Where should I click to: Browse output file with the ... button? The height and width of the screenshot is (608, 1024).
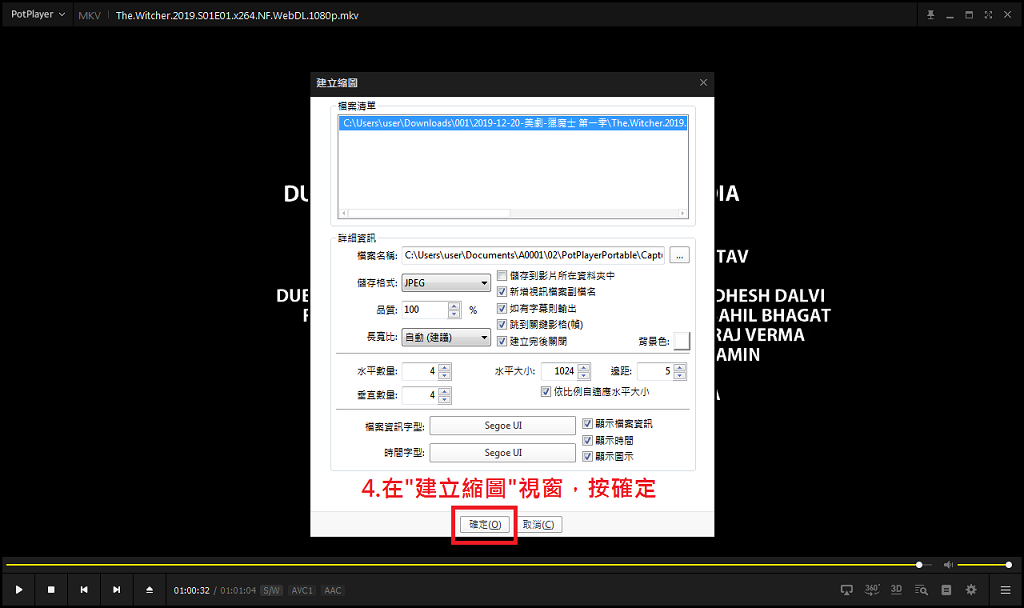point(680,255)
